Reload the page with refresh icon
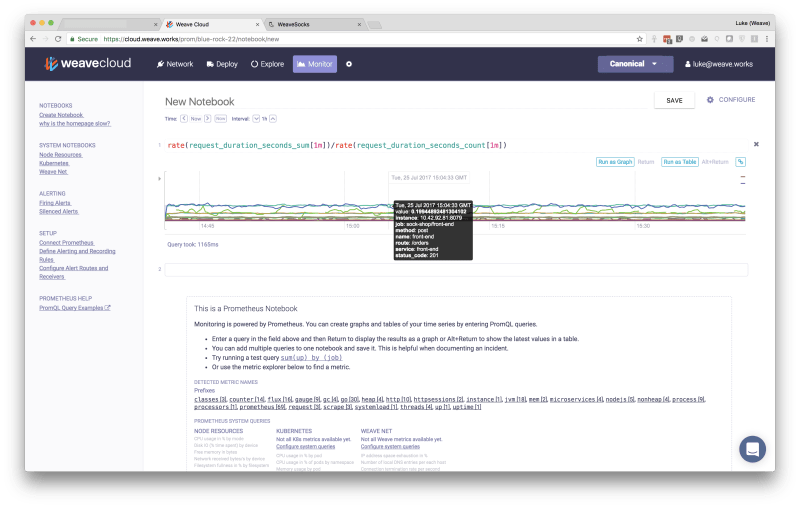Image resolution: width=800 pixels, height=507 pixels. [x=58, y=39]
